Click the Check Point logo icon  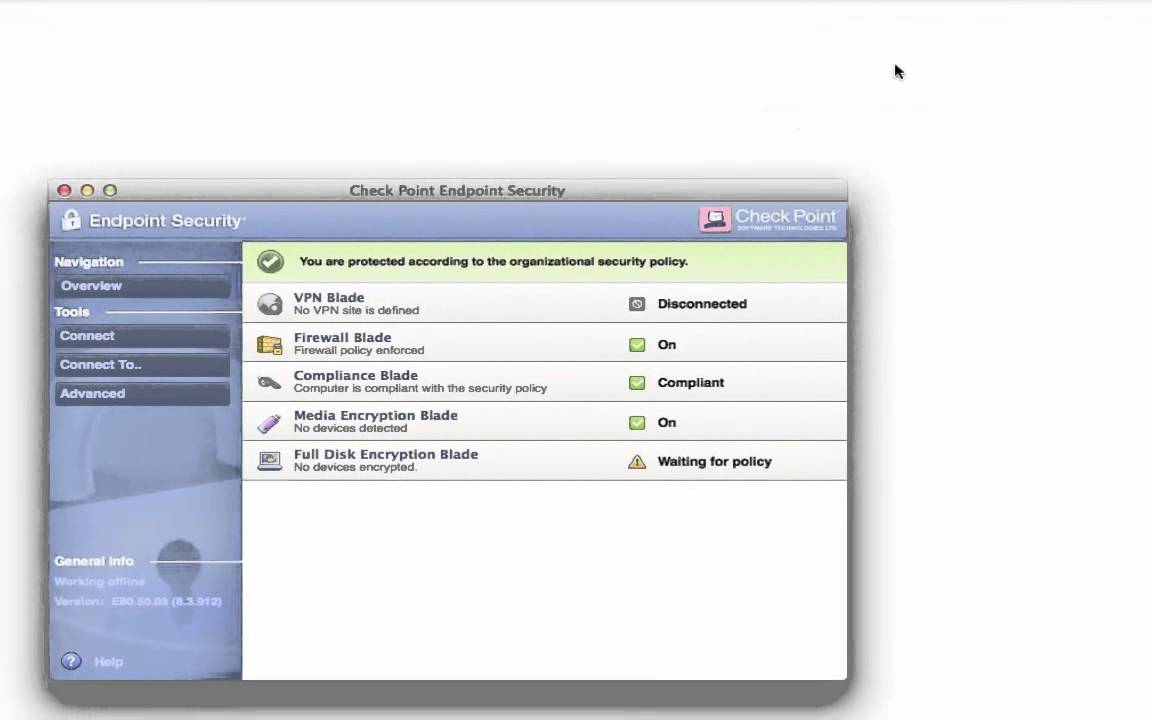(x=715, y=219)
